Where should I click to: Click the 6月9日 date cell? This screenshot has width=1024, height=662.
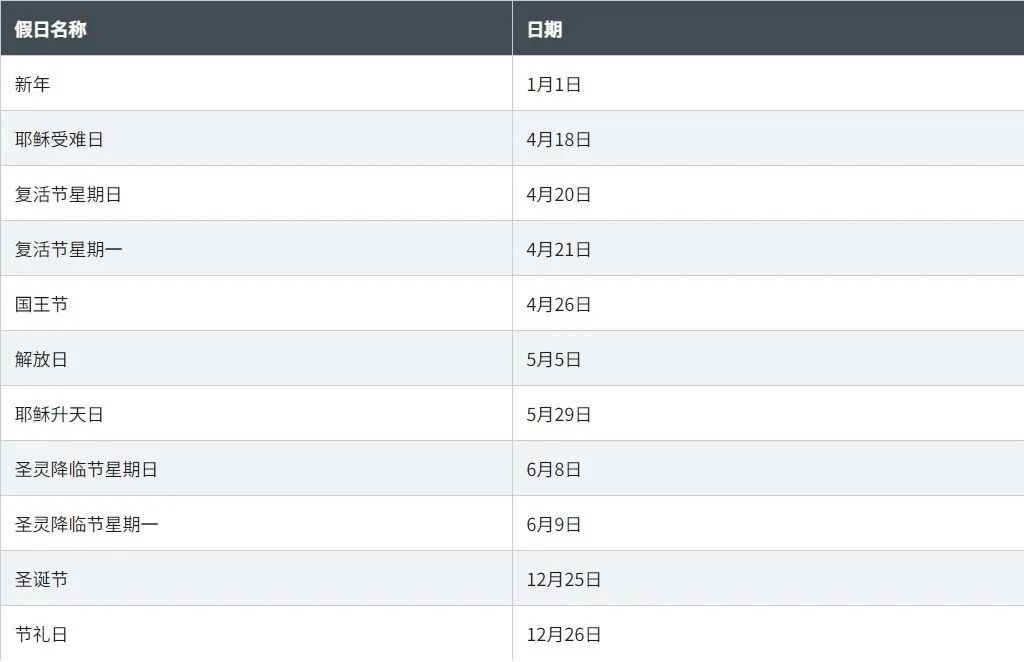pos(554,524)
